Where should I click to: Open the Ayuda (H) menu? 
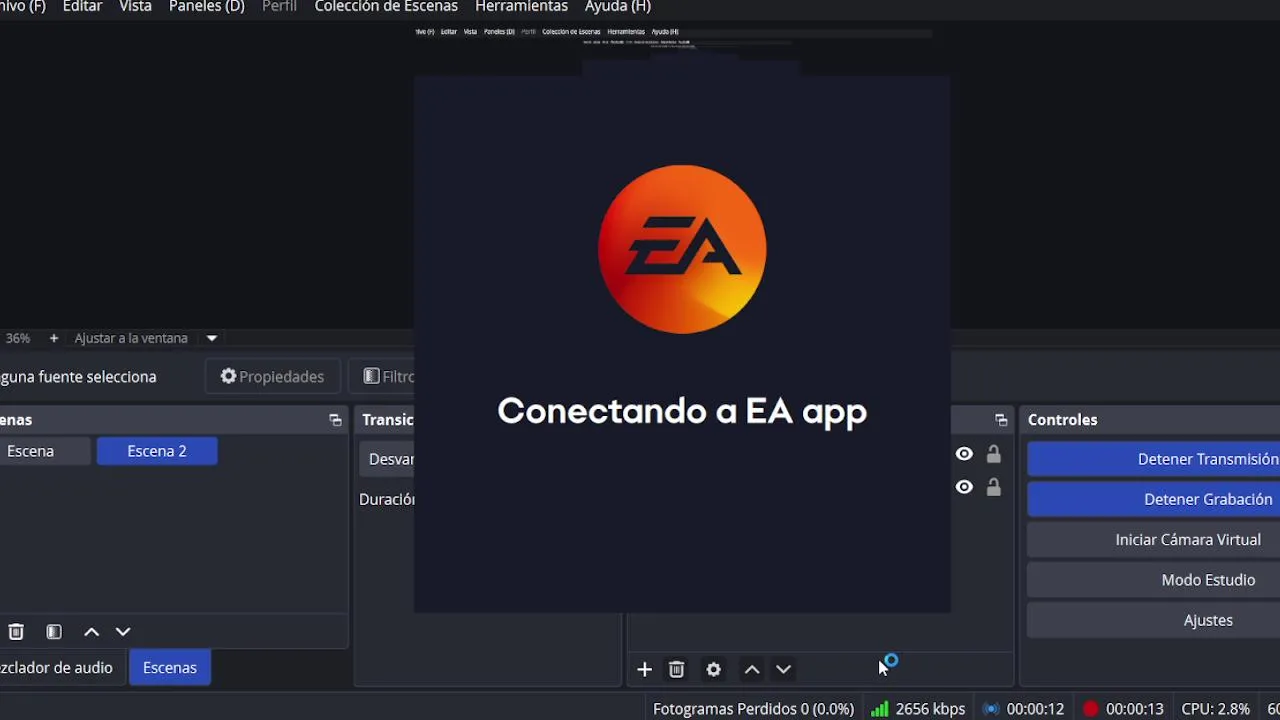pyautogui.click(x=617, y=7)
